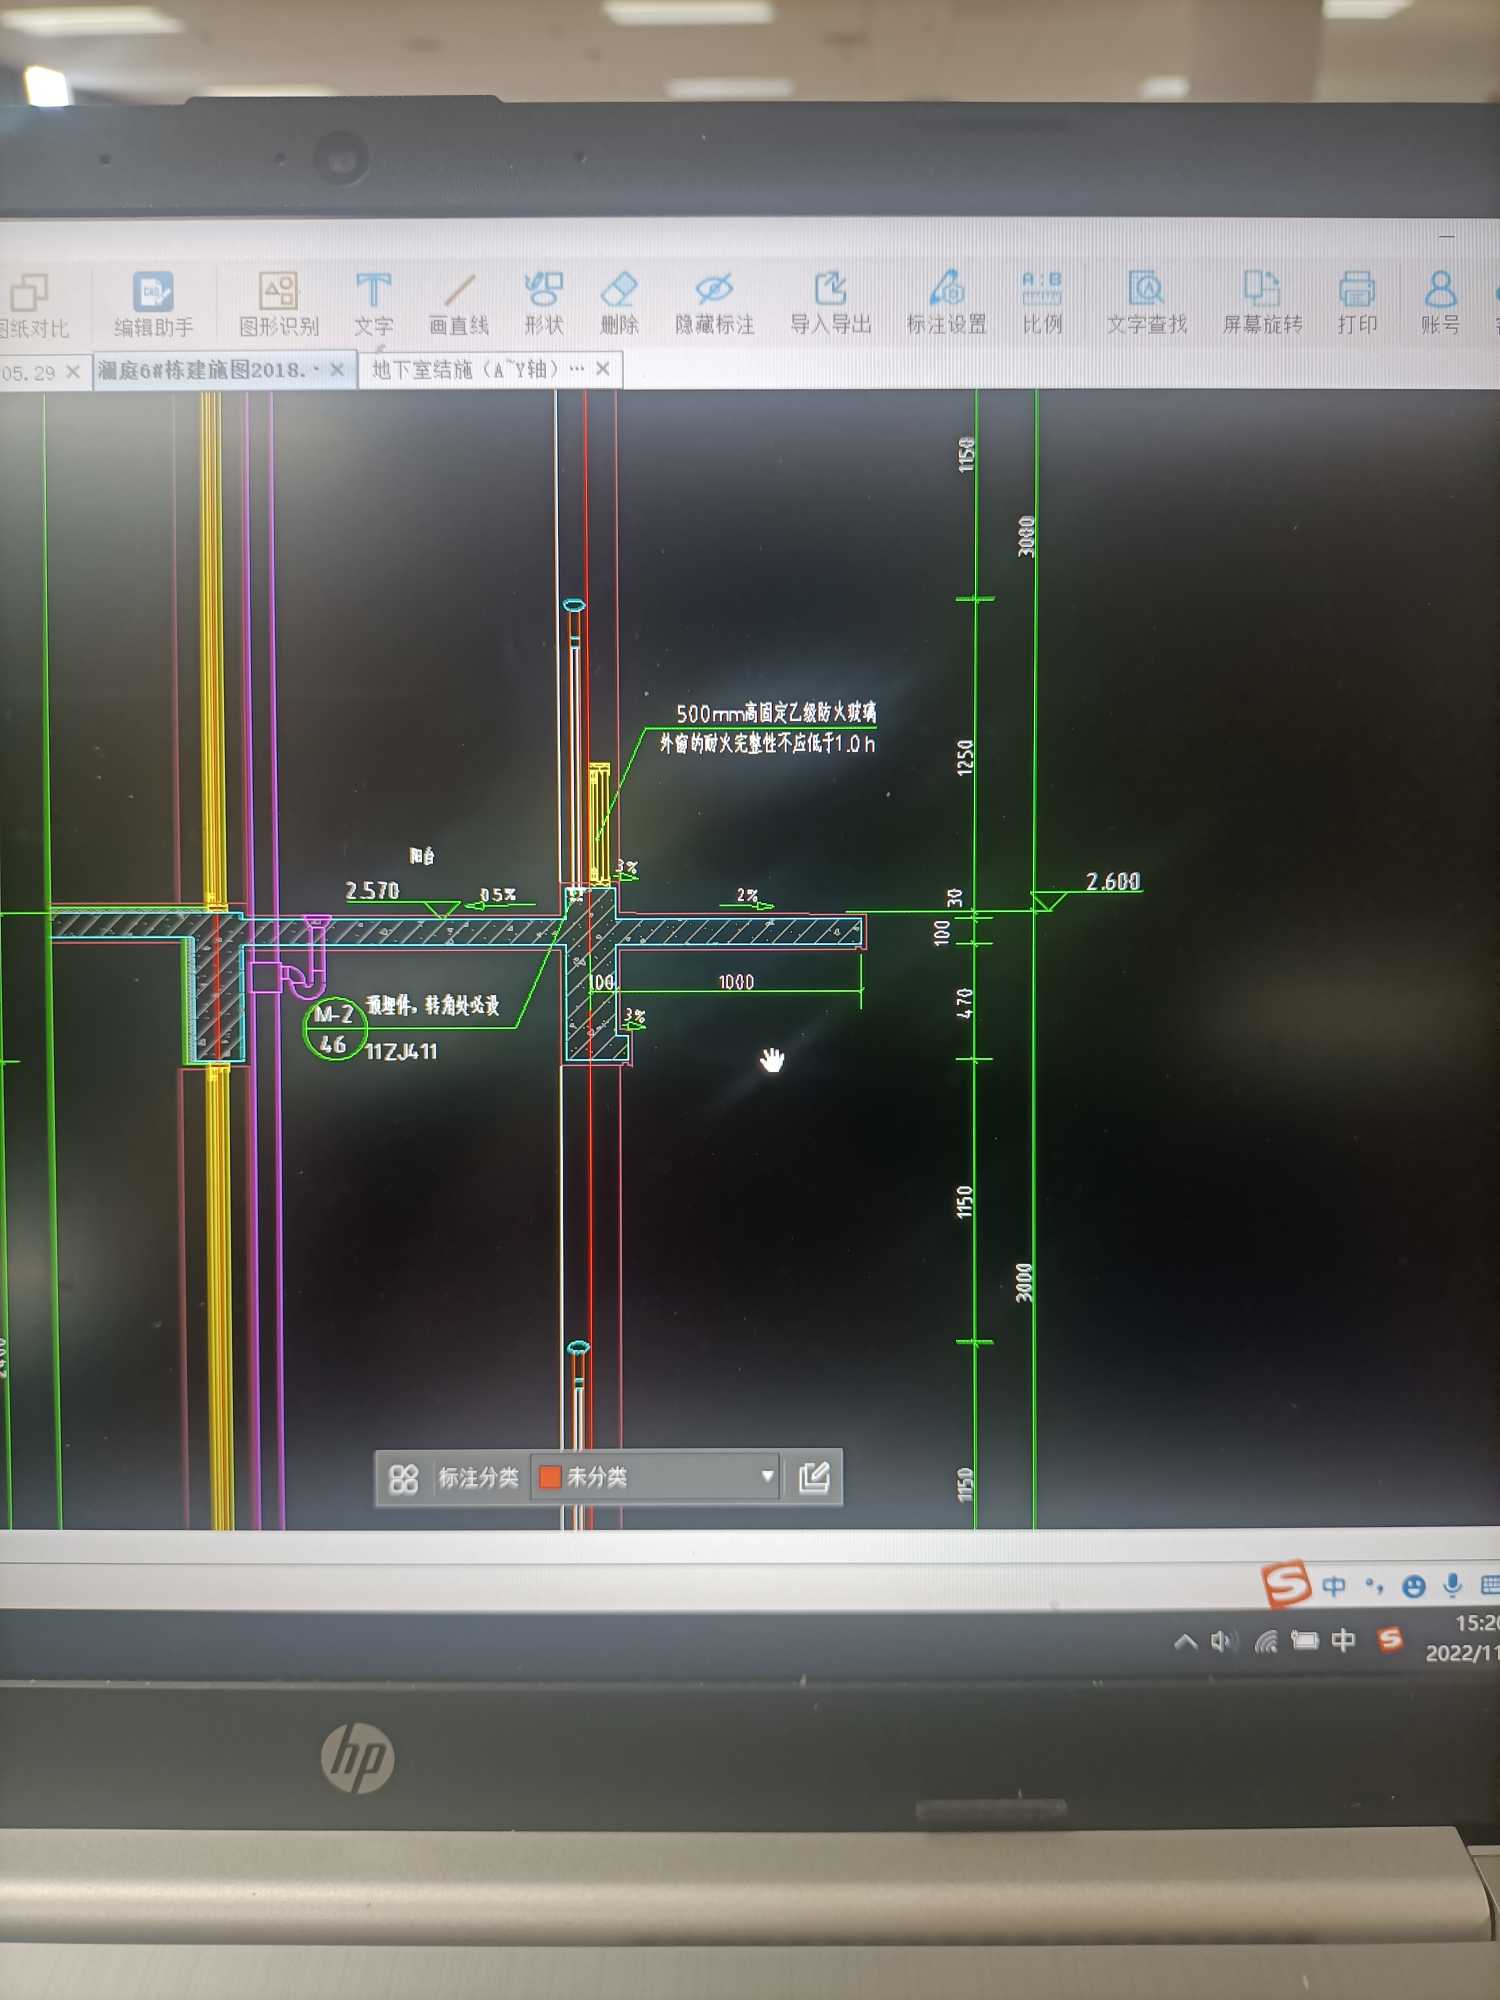Screen dimensions: 1500x2000
Task: Click the 2.600 elevation label
Action: pos(1113,881)
